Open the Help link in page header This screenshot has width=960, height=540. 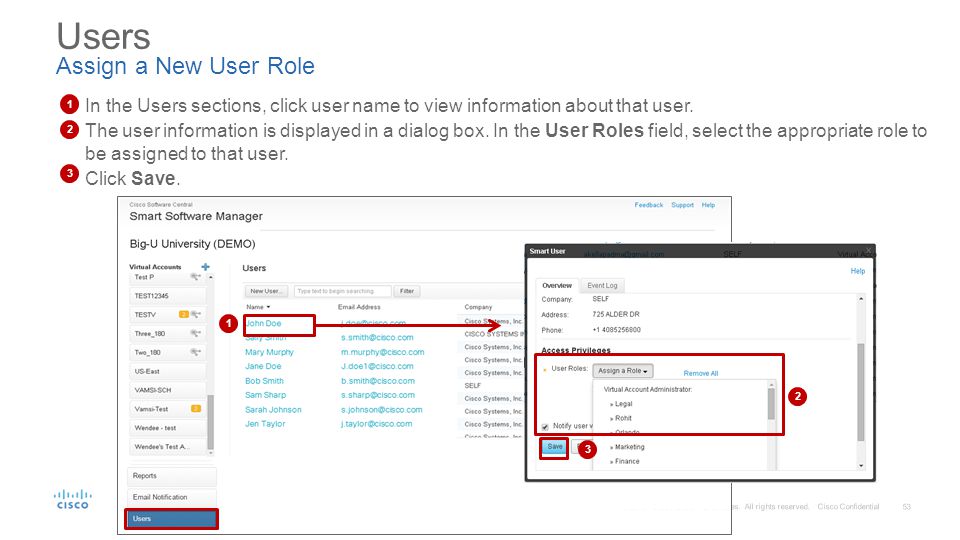[x=708, y=205]
